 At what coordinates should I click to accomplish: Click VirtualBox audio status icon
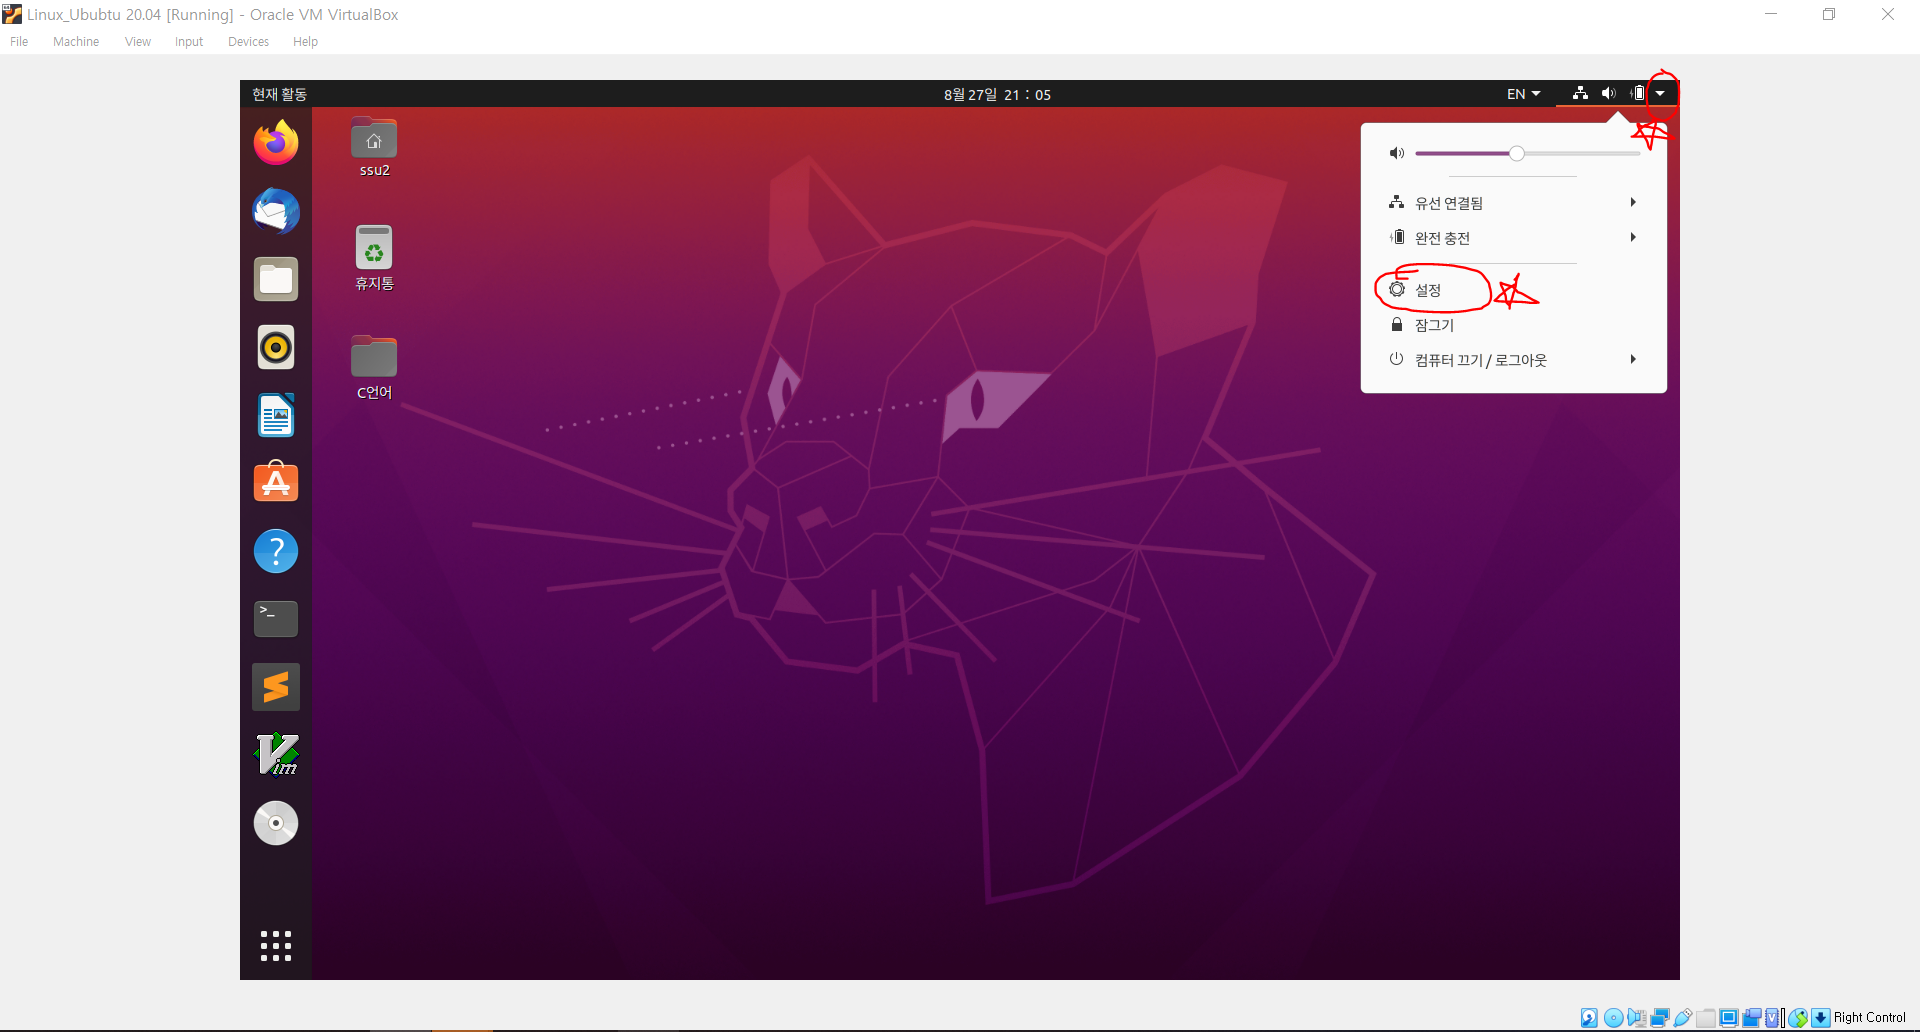pyautogui.click(x=1637, y=1018)
